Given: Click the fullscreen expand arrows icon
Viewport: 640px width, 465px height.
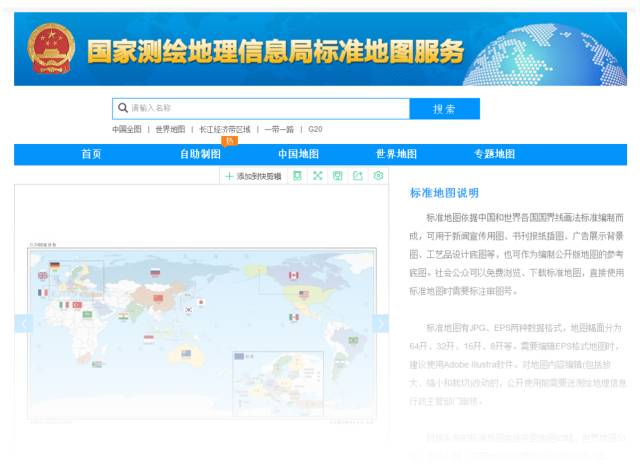Looking at the screenshot, I should tap(318, 176).
